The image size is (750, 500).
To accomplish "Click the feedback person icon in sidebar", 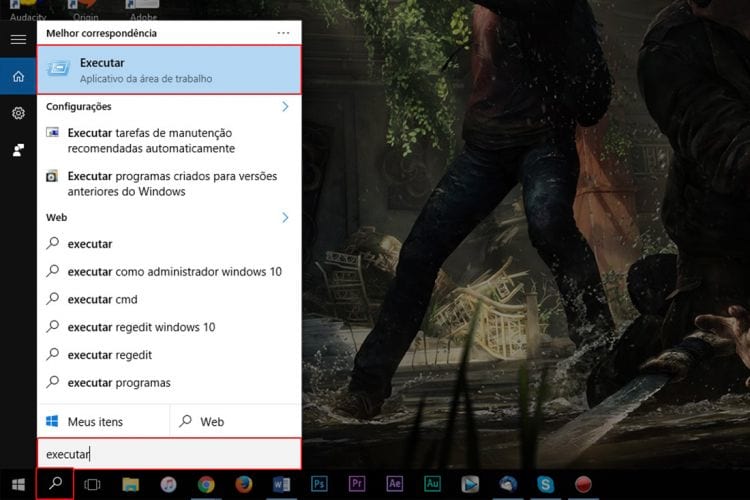I will click(18, 150).
